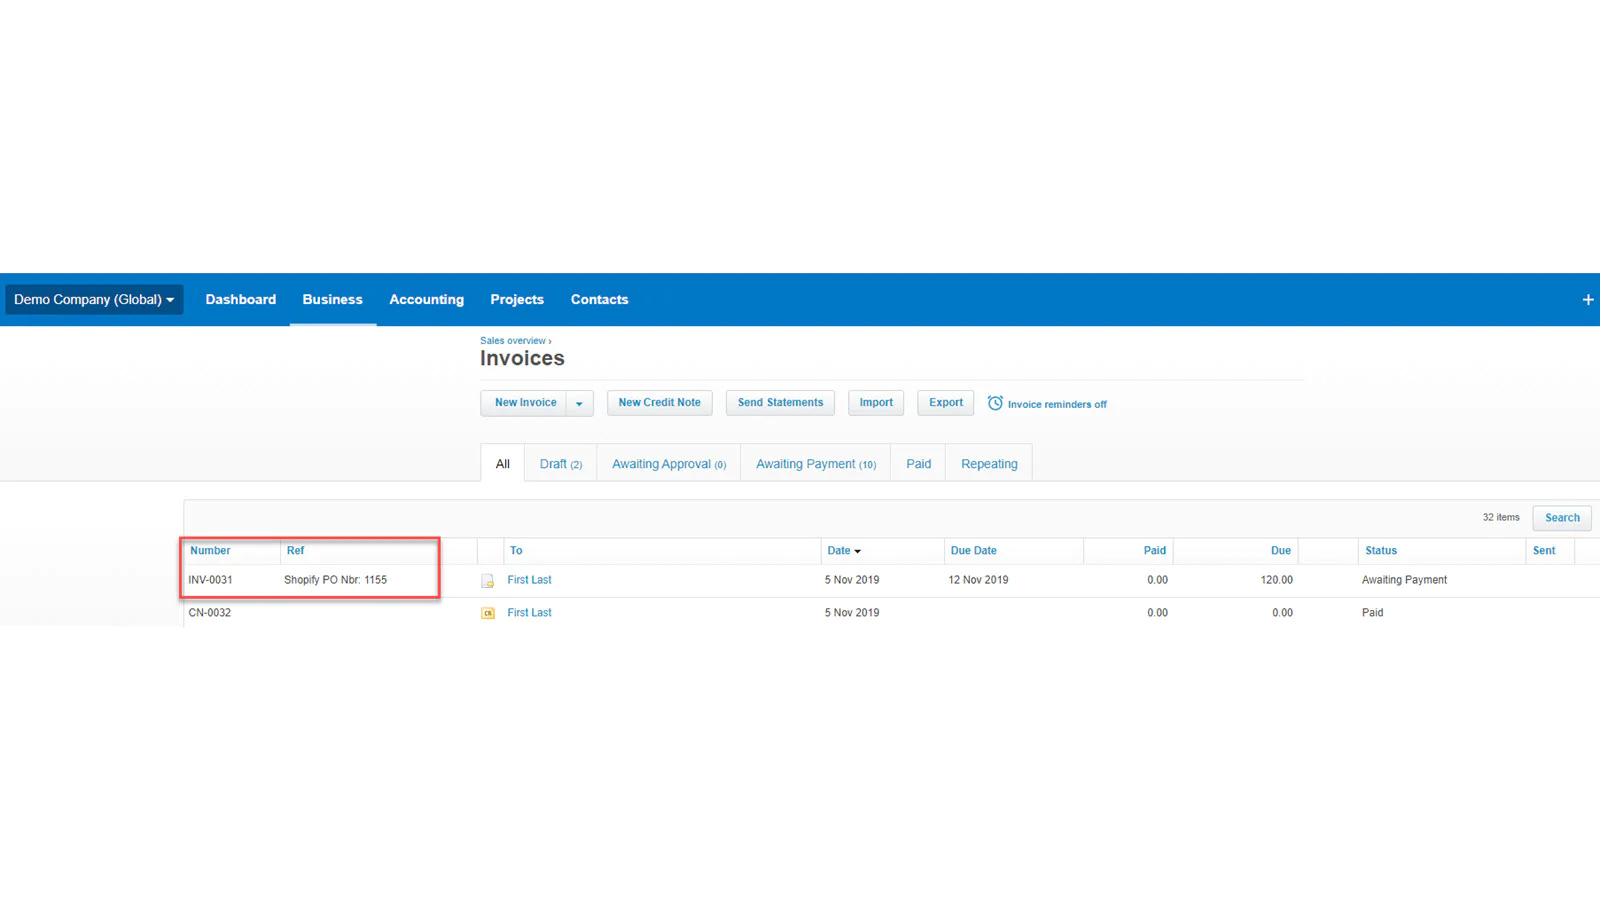Click First Last contact on the INV-0031 row
This screenshot has height=900, width=1600.
click(x=530, y=579)
